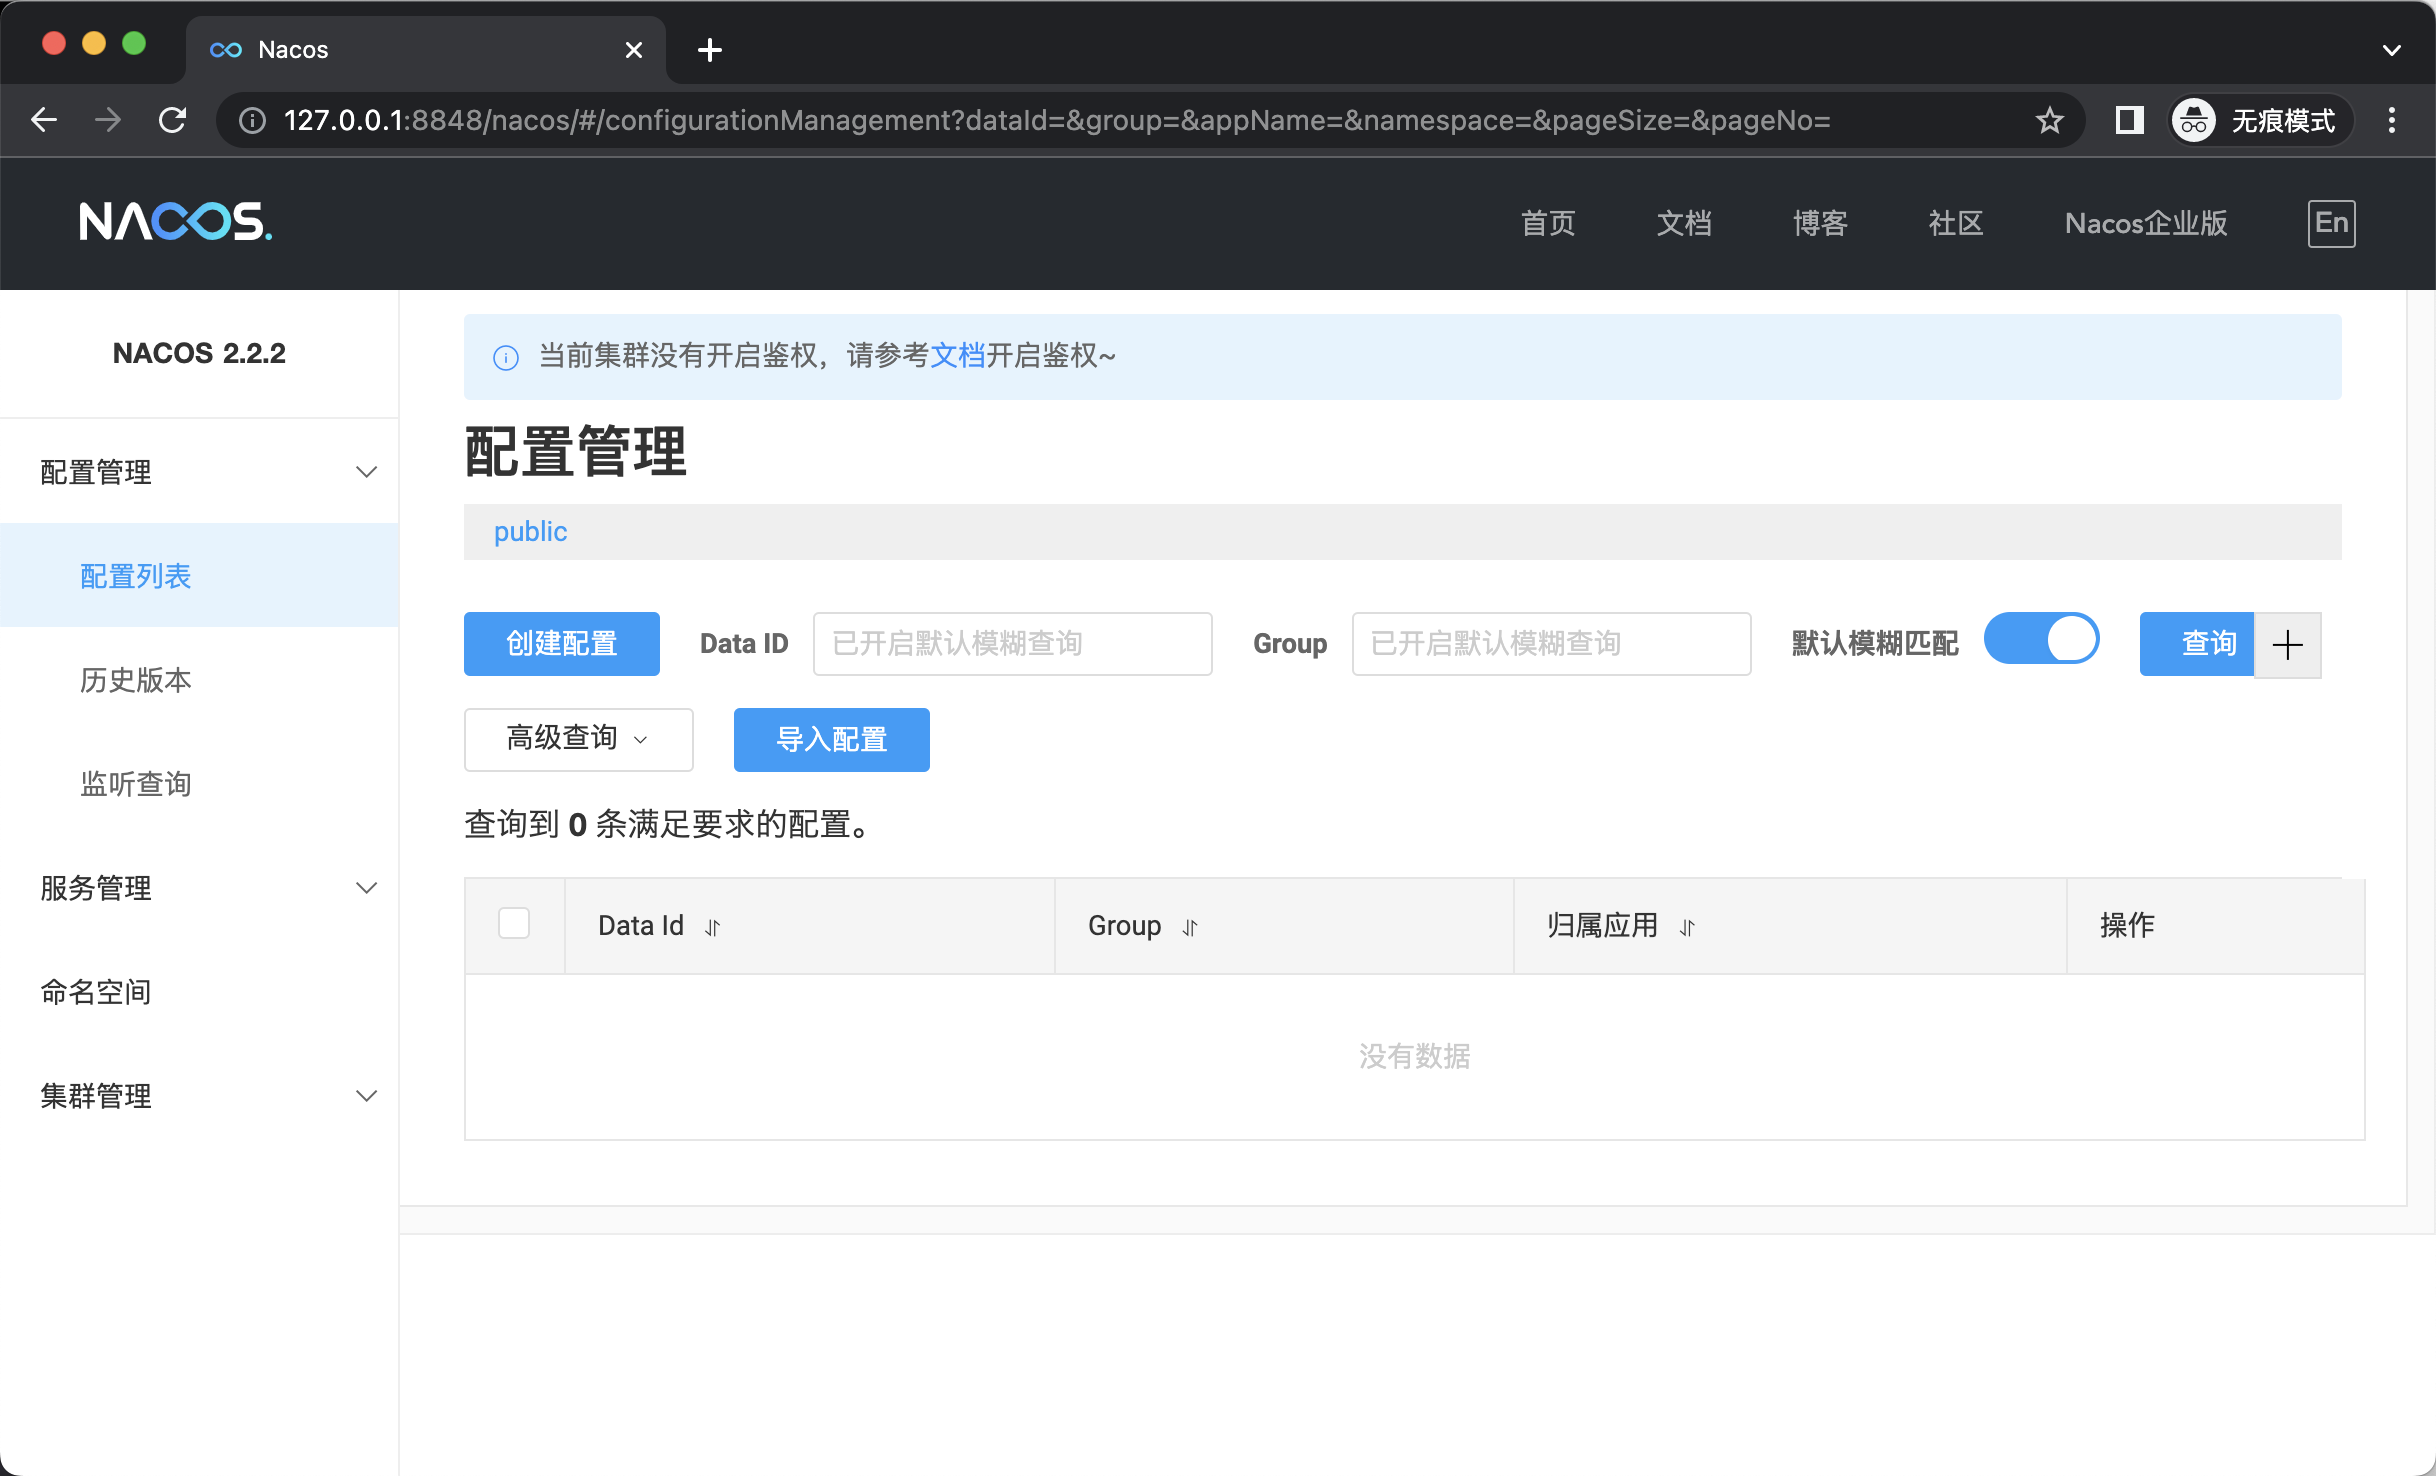Click the Data ID search input field

[1012, 644]
